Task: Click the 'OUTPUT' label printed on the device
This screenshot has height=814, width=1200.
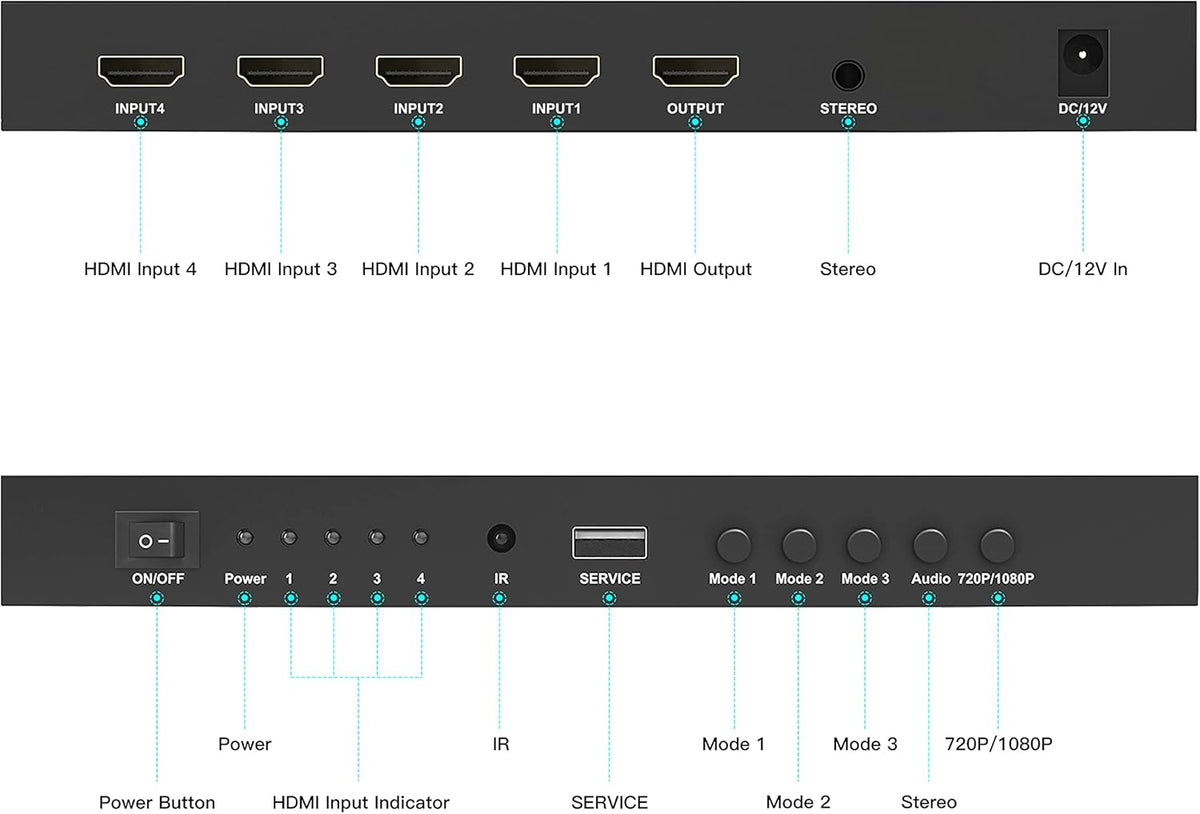Action: 695,109
